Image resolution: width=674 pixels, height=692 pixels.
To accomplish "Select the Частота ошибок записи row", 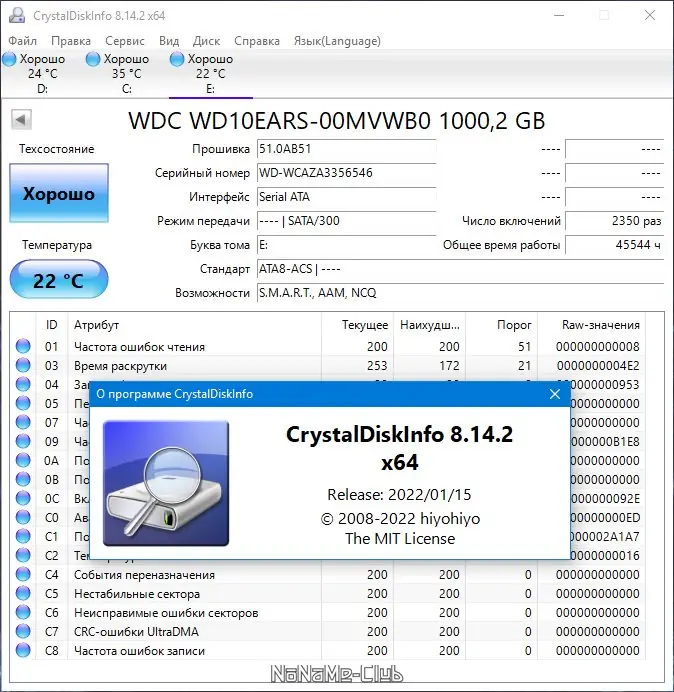I will tap(327, 650).
